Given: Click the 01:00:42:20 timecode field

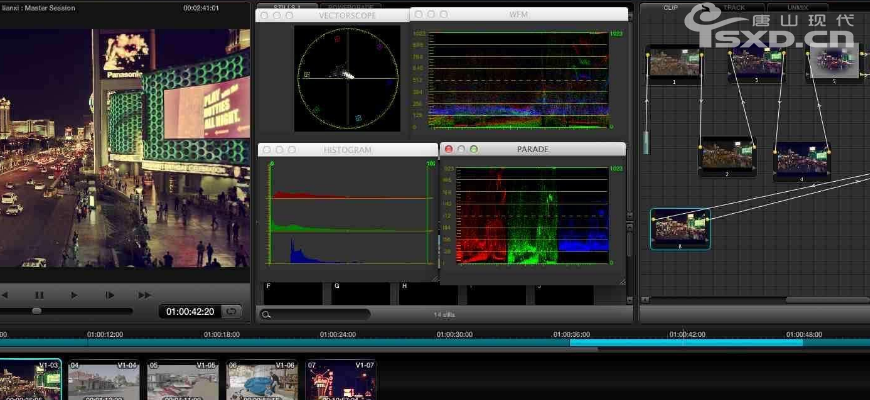Looking at the screenshot, I should [x=190, y=312].
